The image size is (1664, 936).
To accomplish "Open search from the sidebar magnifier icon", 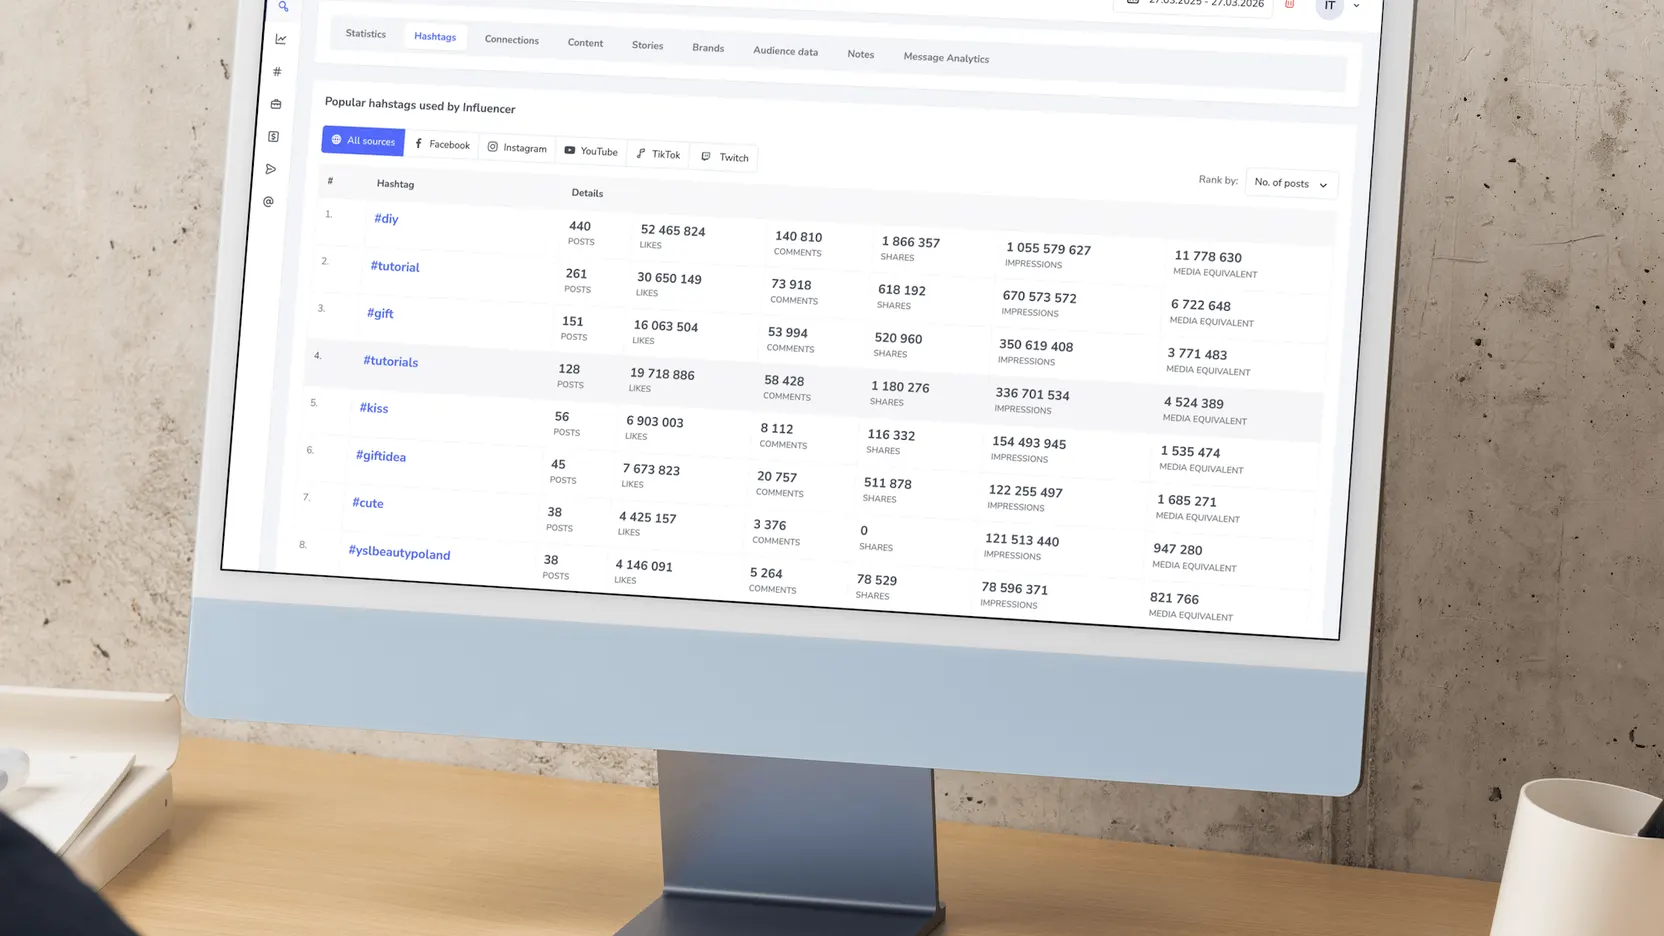I will tap(284, 6).
